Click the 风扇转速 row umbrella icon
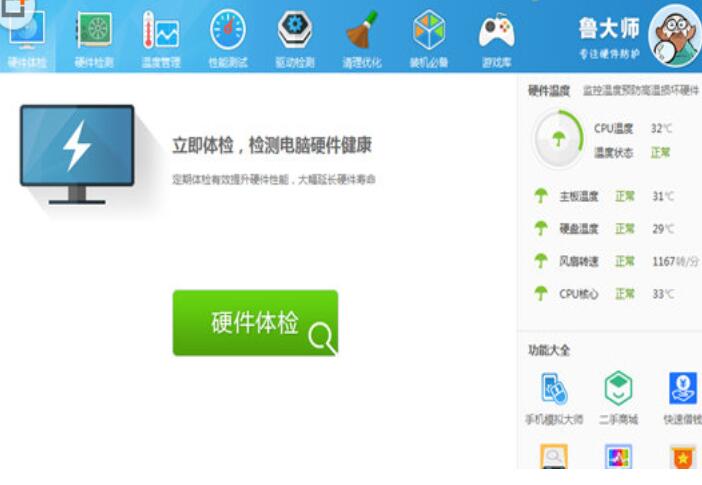 click(541, 261)
